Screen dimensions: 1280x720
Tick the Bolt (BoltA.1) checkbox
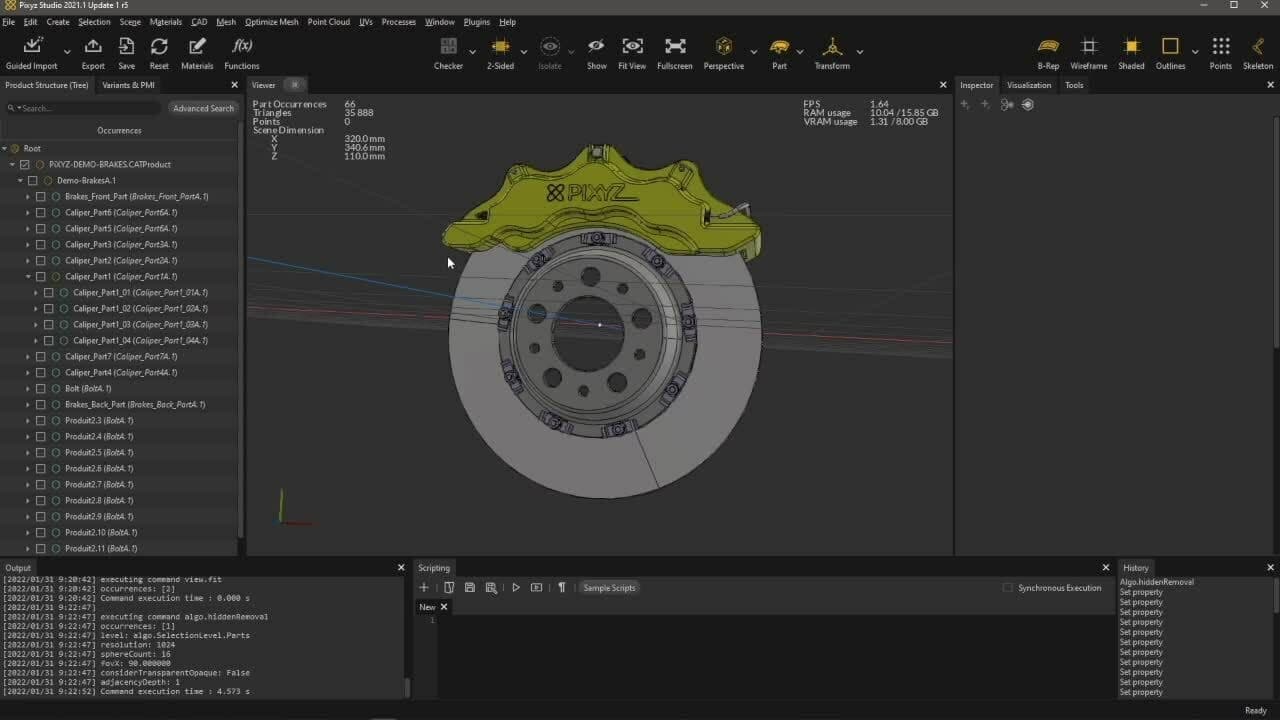tap(41, 388)
